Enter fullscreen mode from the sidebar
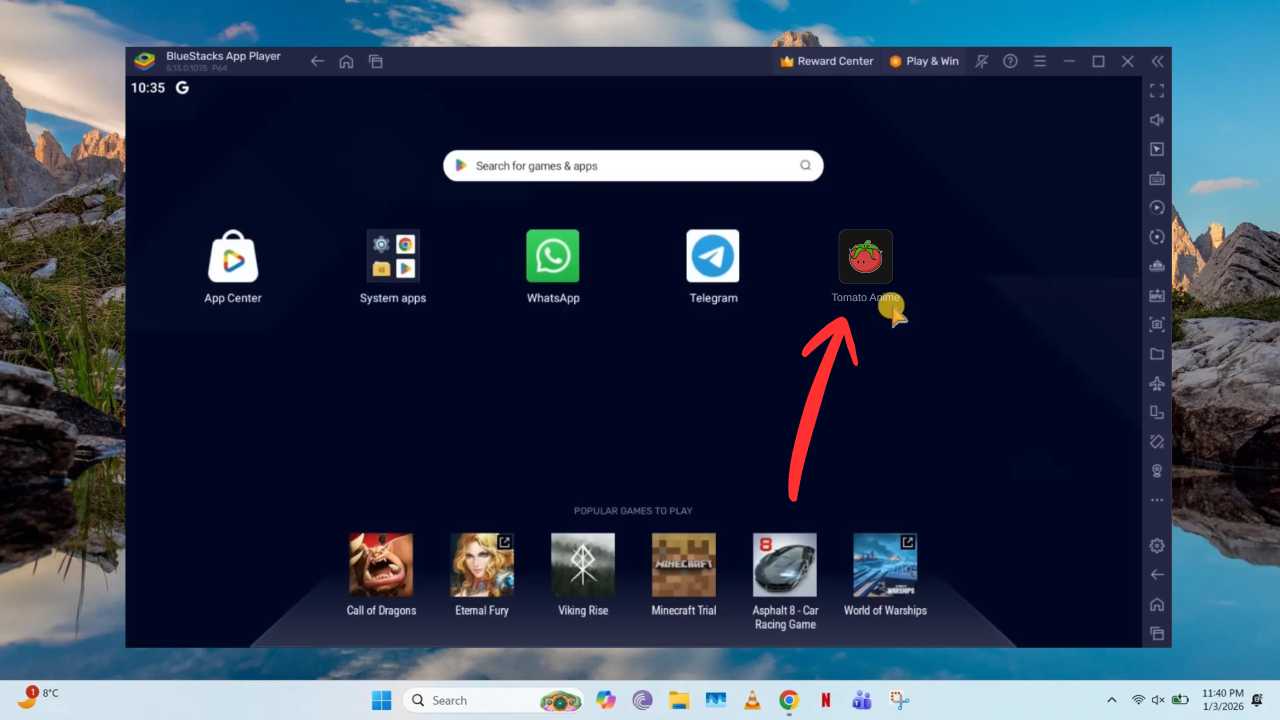The height and width of the screenshot is (720, 1280). click(x=1157, y=91)
